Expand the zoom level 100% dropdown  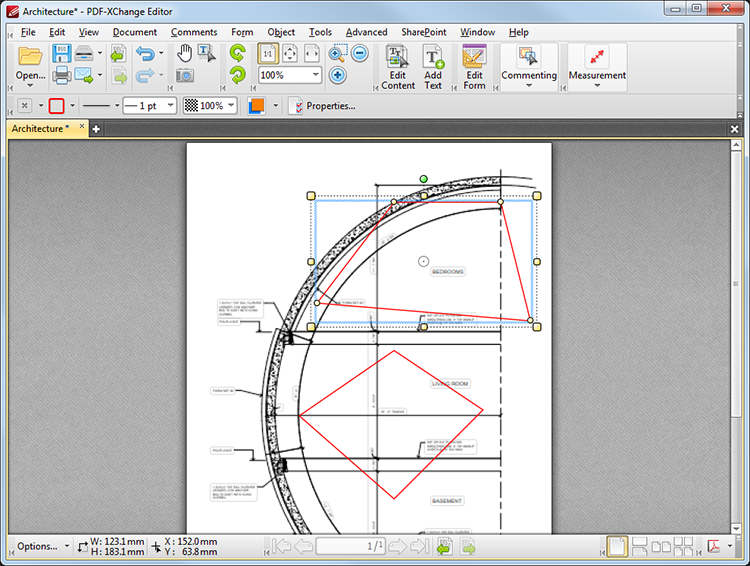coord(316,76)
